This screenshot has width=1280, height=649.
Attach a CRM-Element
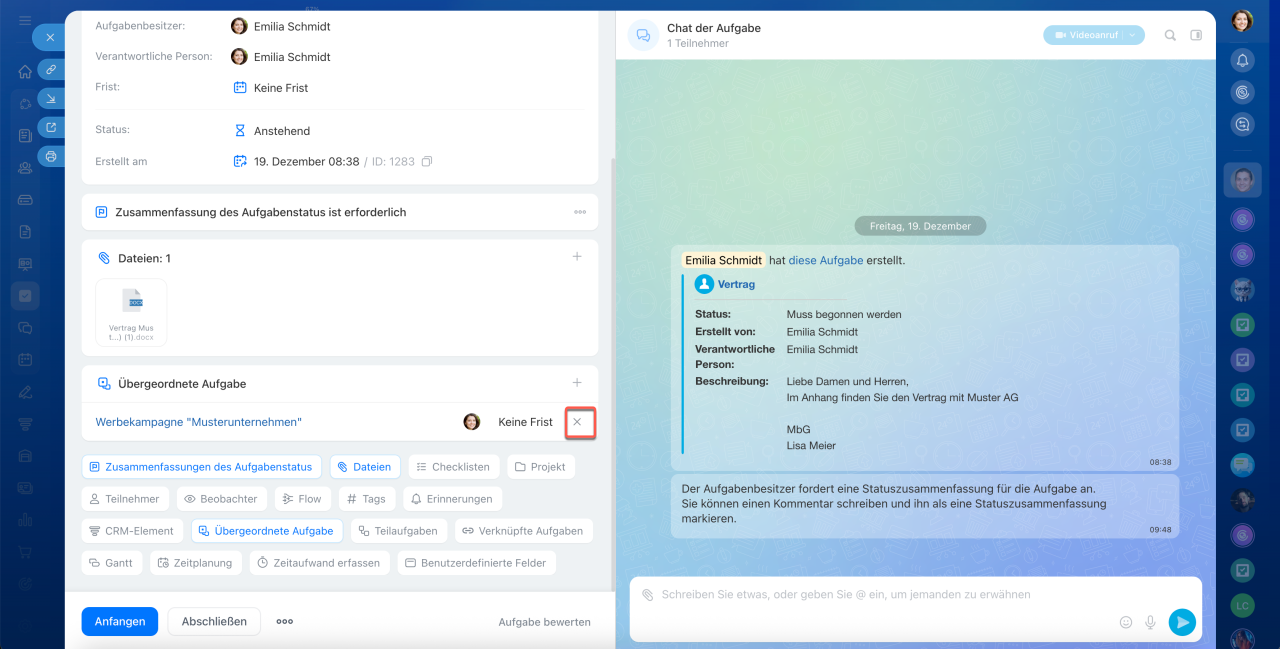coord(132,531)
